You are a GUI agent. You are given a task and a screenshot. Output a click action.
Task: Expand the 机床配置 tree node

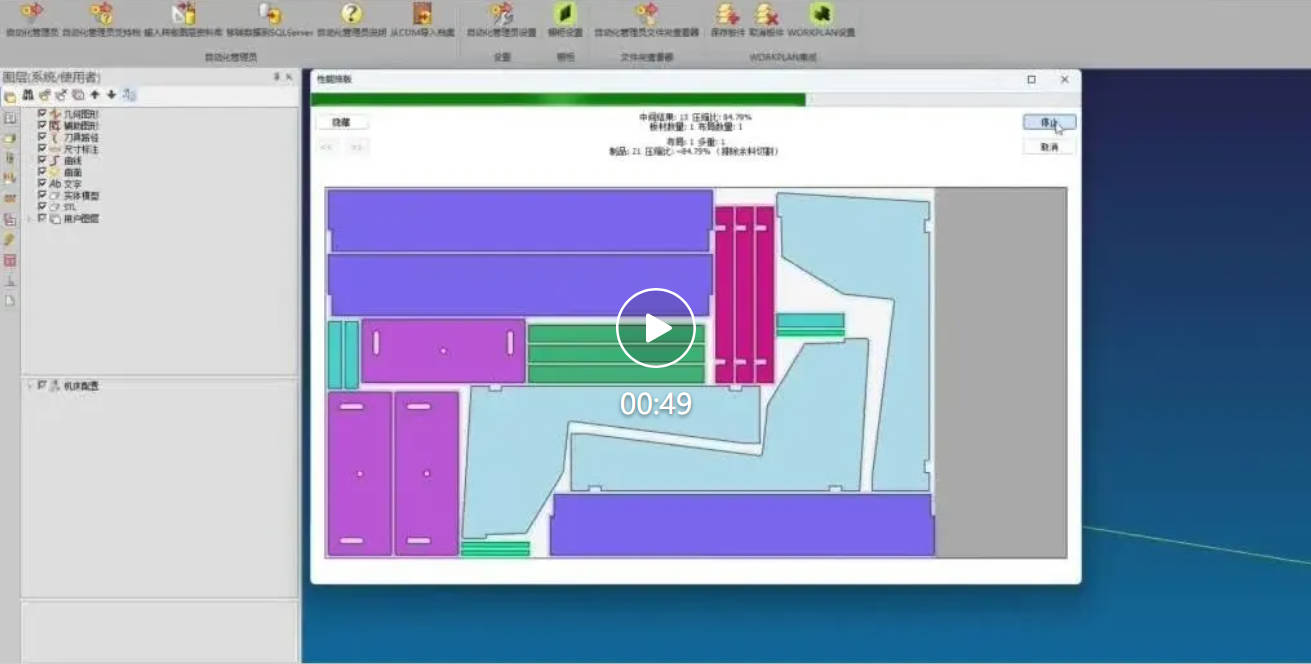pyautogui.click(x=30, y=385)
